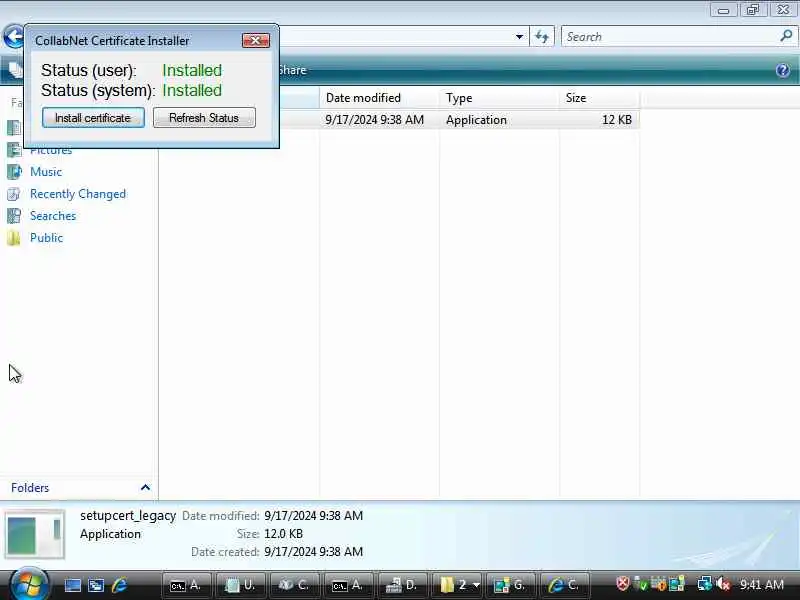Switch to first command prompt taskbar button
This screenshot has width=800, height=600.
pyautogui.click(x=186, y=585)
